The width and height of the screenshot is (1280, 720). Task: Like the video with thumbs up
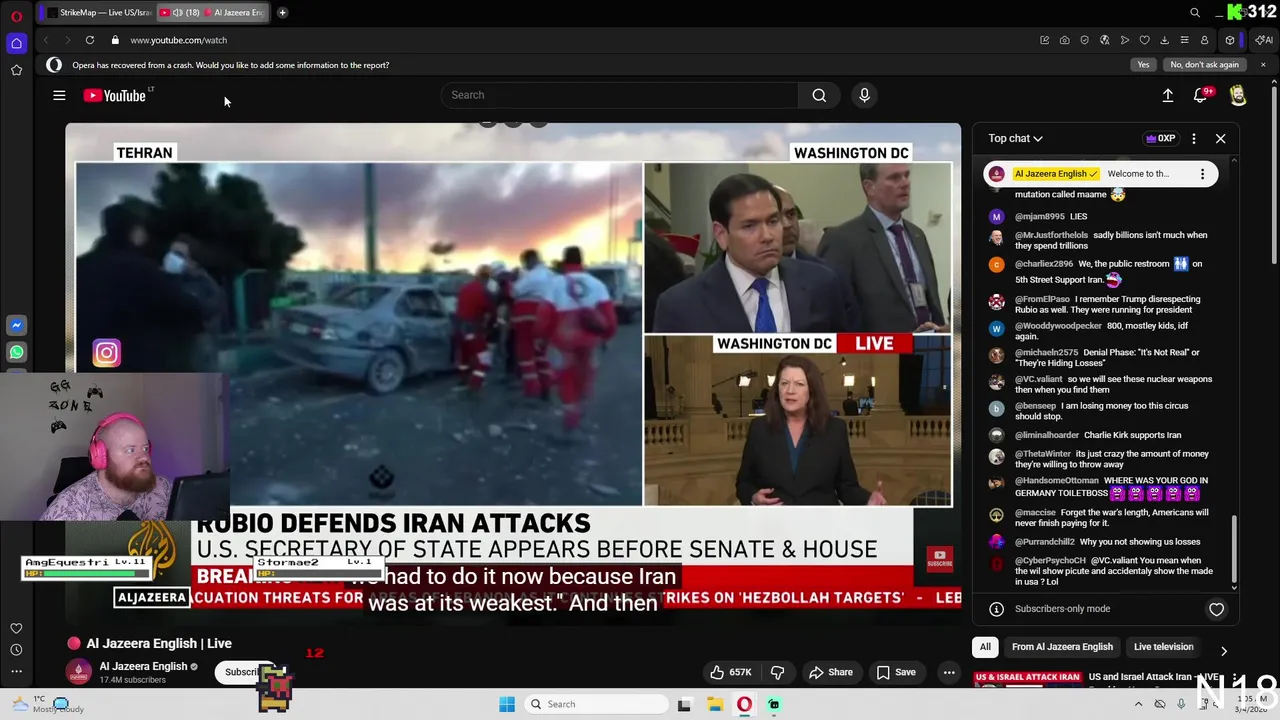coord(731,672)
